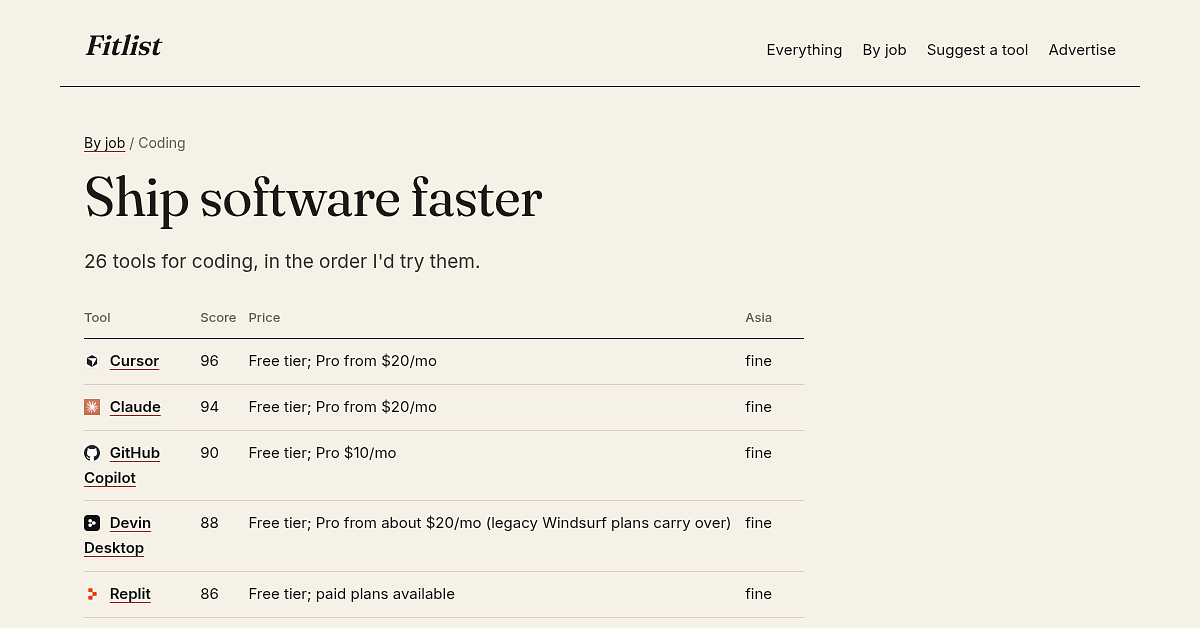Click the Claude logo icon
Screen dimensions: 1200x628
click(x=92, y=407)
